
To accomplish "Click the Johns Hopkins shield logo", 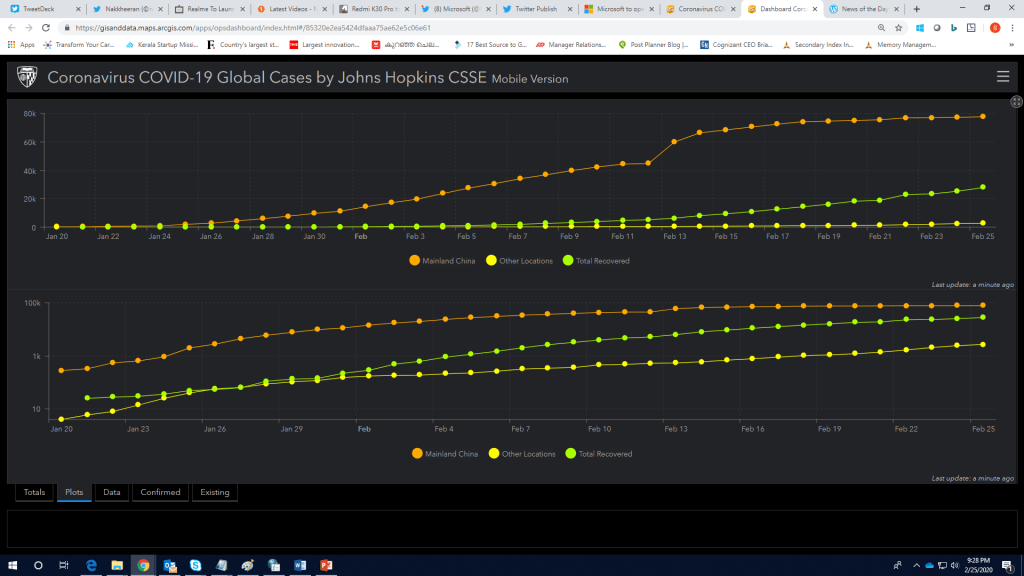I will [27, 77].
